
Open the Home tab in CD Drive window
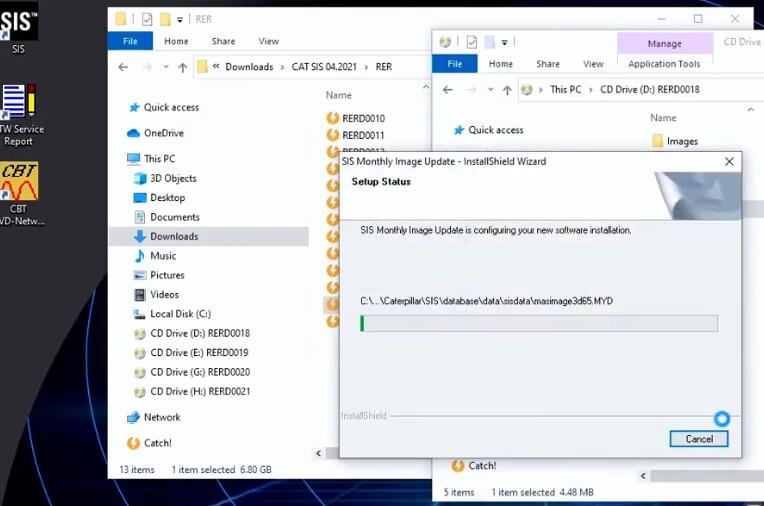[x=500, y=64]
